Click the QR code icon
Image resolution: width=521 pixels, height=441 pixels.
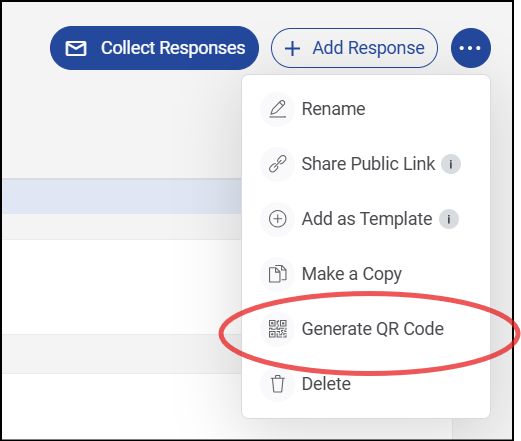[x=277, y=329]
